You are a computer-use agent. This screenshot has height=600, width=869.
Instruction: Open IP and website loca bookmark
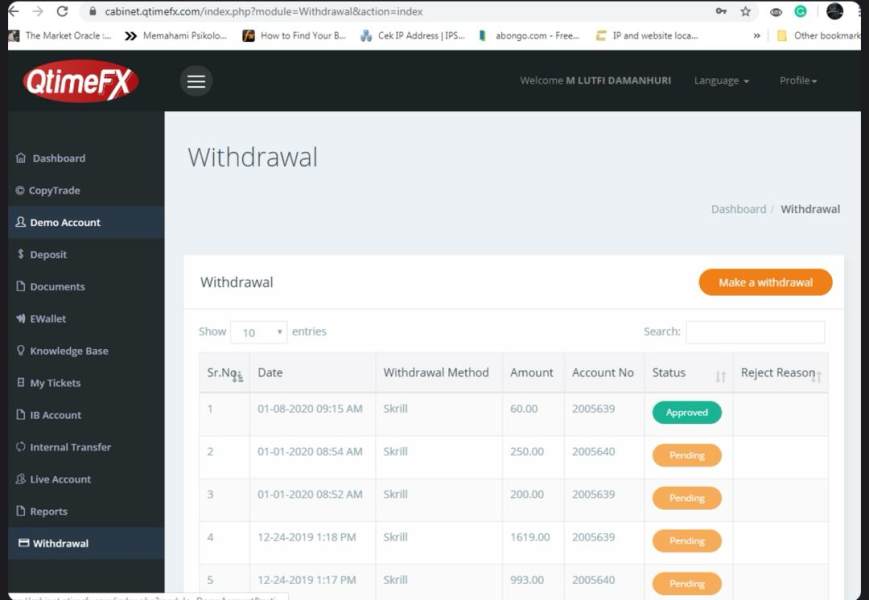[647, 35]
